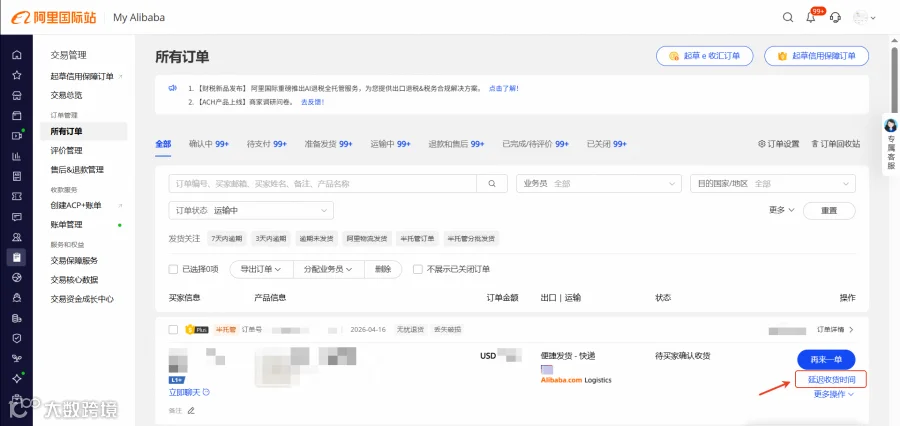Click the edit pencil icon beside 备注
Screen dimensions: 900x426
(191, 410)
